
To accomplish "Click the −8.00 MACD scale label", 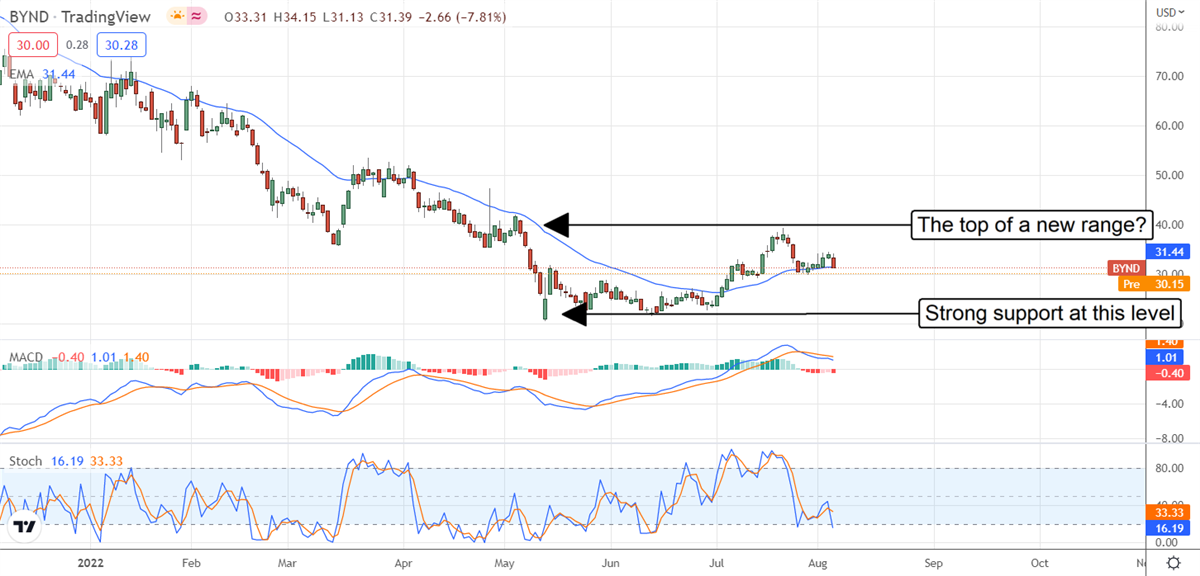I will (1170, 437).
